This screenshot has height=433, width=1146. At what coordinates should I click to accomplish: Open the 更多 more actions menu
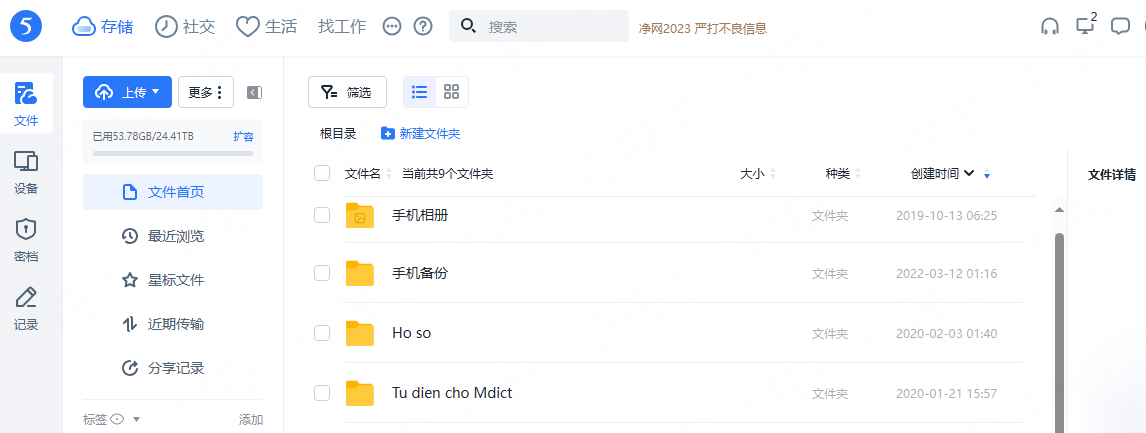point(206,92)
